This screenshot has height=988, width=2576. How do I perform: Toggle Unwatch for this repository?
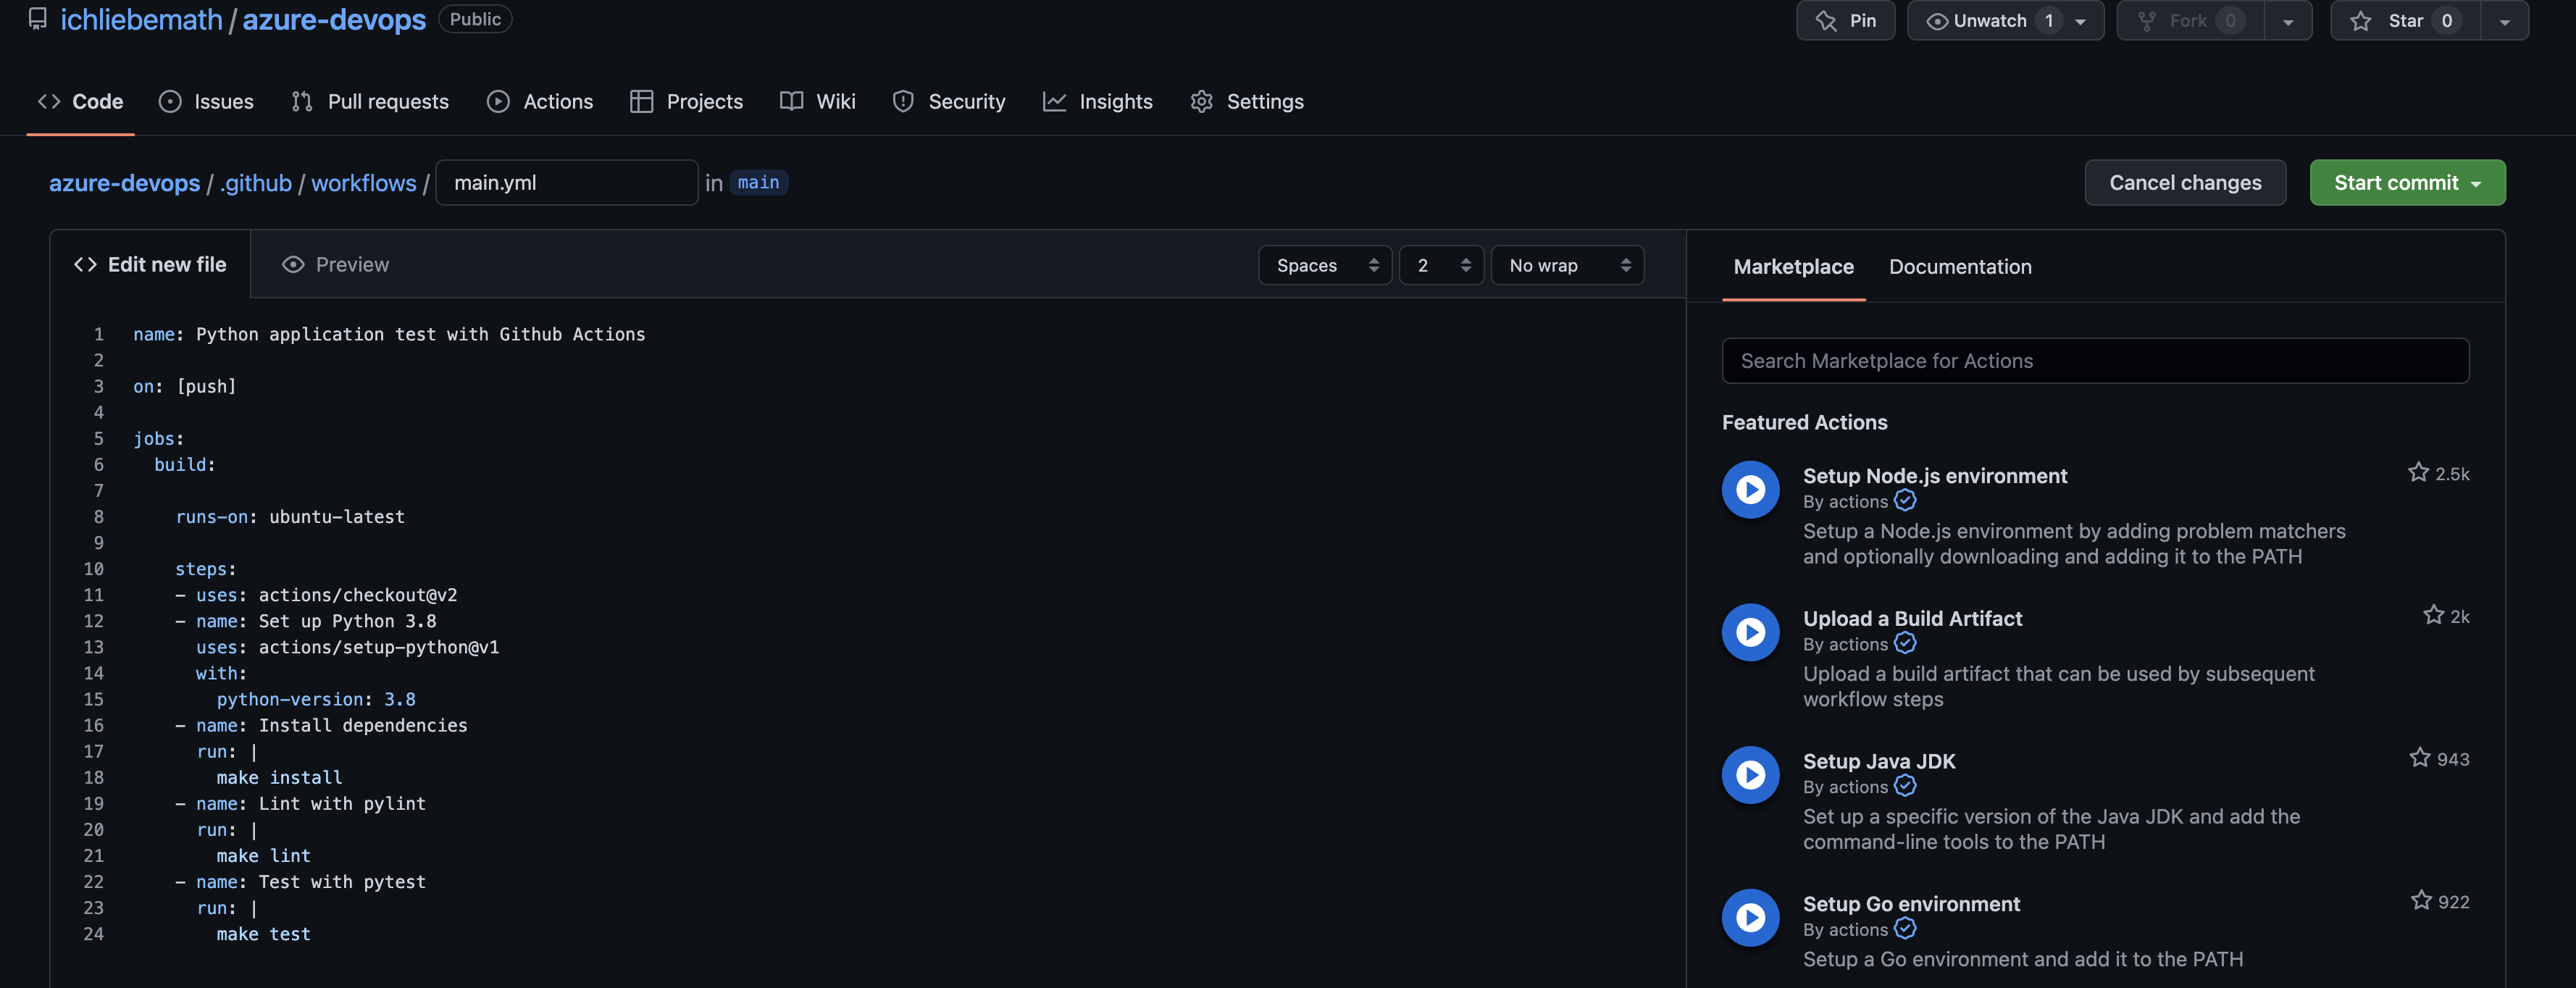1990,20
